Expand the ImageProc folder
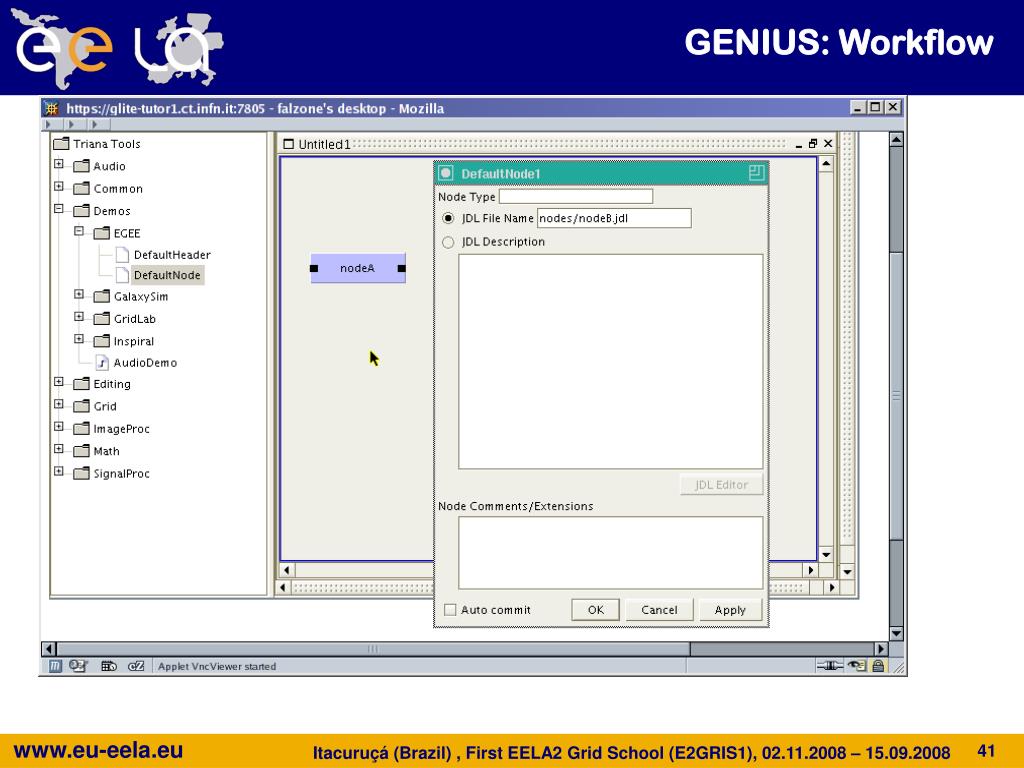 pyautogui.click(x=59, y=427)
